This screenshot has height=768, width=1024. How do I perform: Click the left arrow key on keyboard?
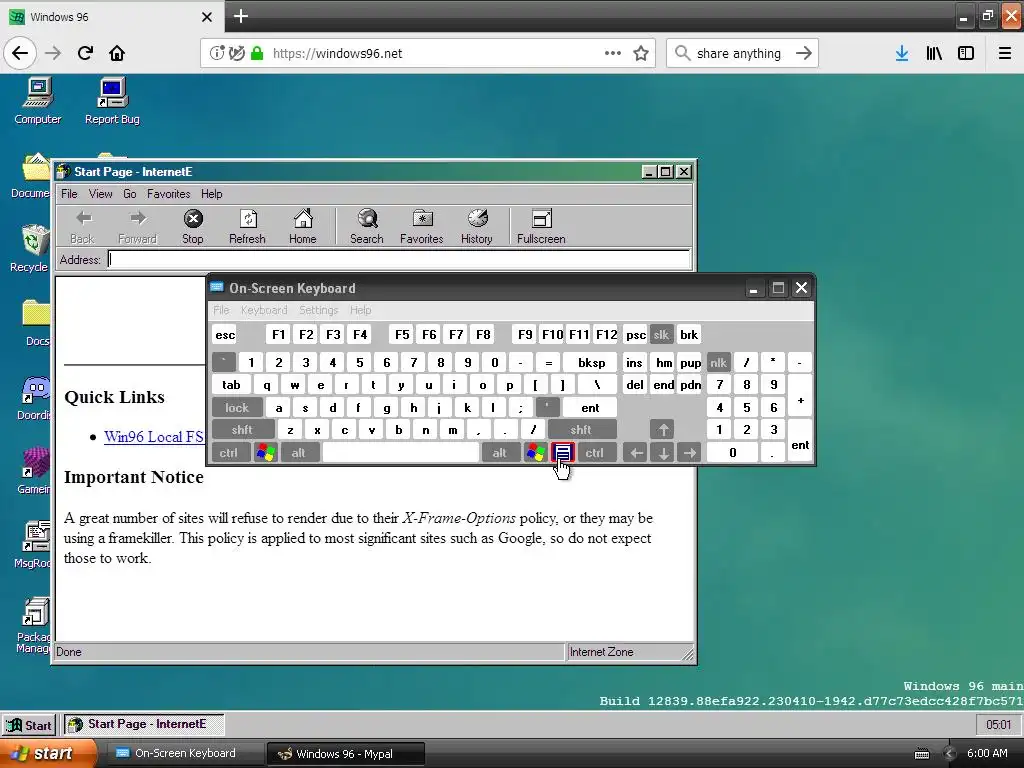[x=635, y=453]
